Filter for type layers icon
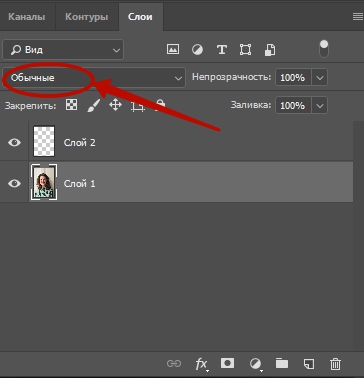The height and width of the screenshot is (378, 364). click(222, 50)
